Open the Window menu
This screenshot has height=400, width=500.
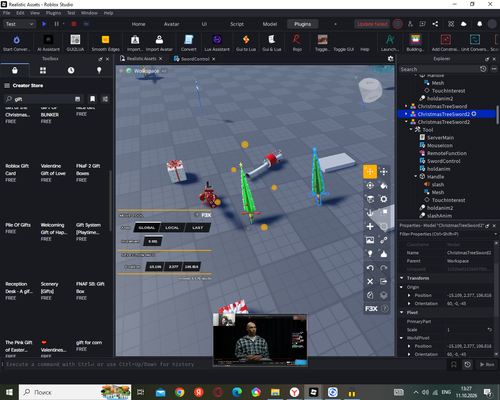[x=89, y=13]
